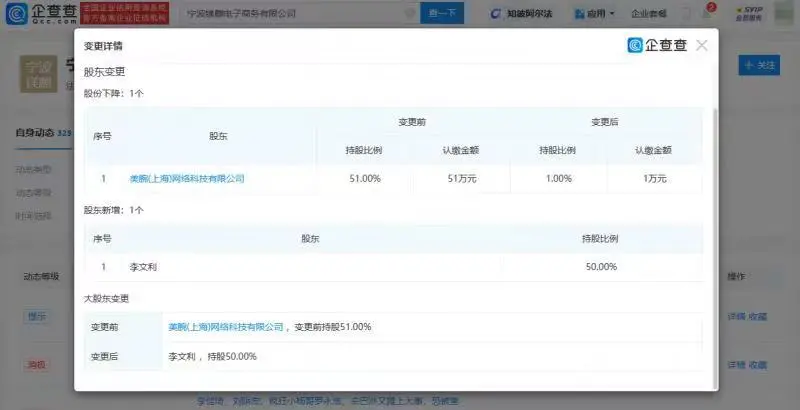The width and height of the screenshot is (800, 410).
Task: Click the dialog's vertical scrollbar
Action: pyautogui.click(x=716, y=247)
